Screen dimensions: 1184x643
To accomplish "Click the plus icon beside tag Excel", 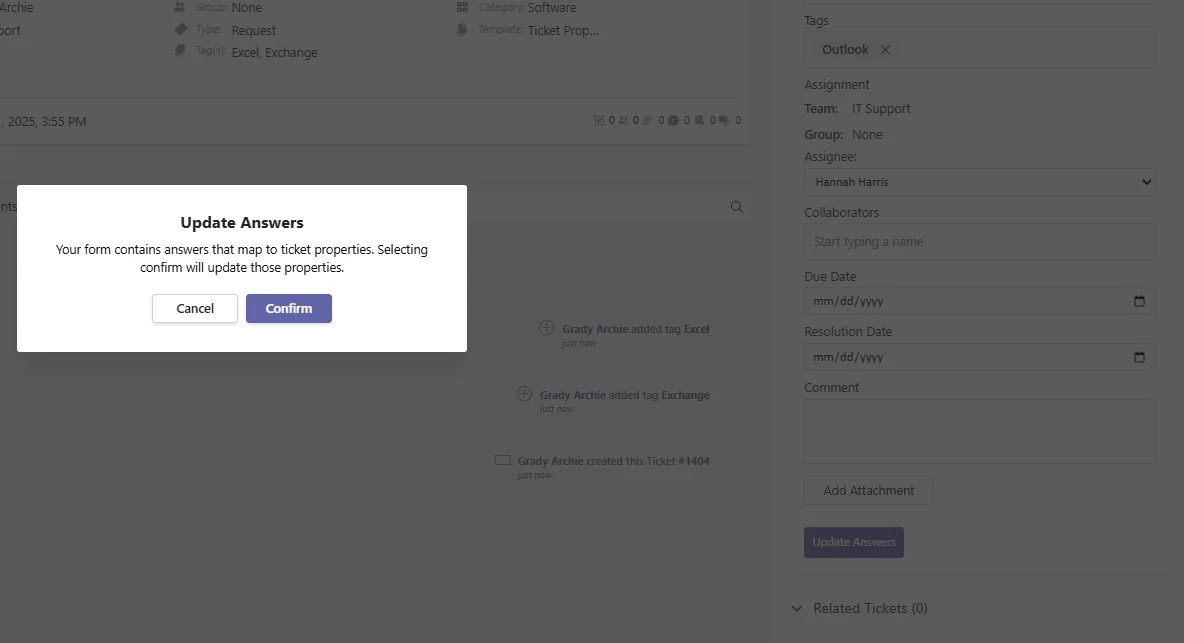I will [546, 328].
